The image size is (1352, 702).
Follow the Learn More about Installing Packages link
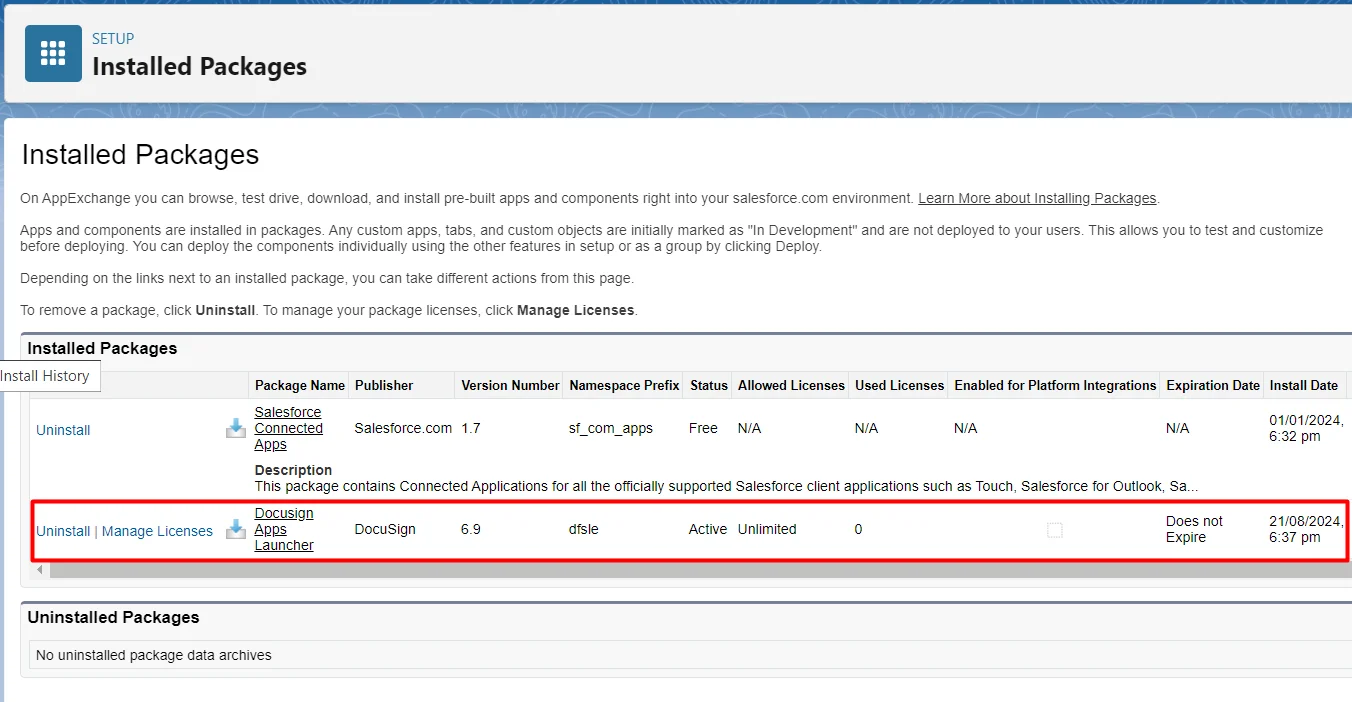click(x=1036, y=197)
